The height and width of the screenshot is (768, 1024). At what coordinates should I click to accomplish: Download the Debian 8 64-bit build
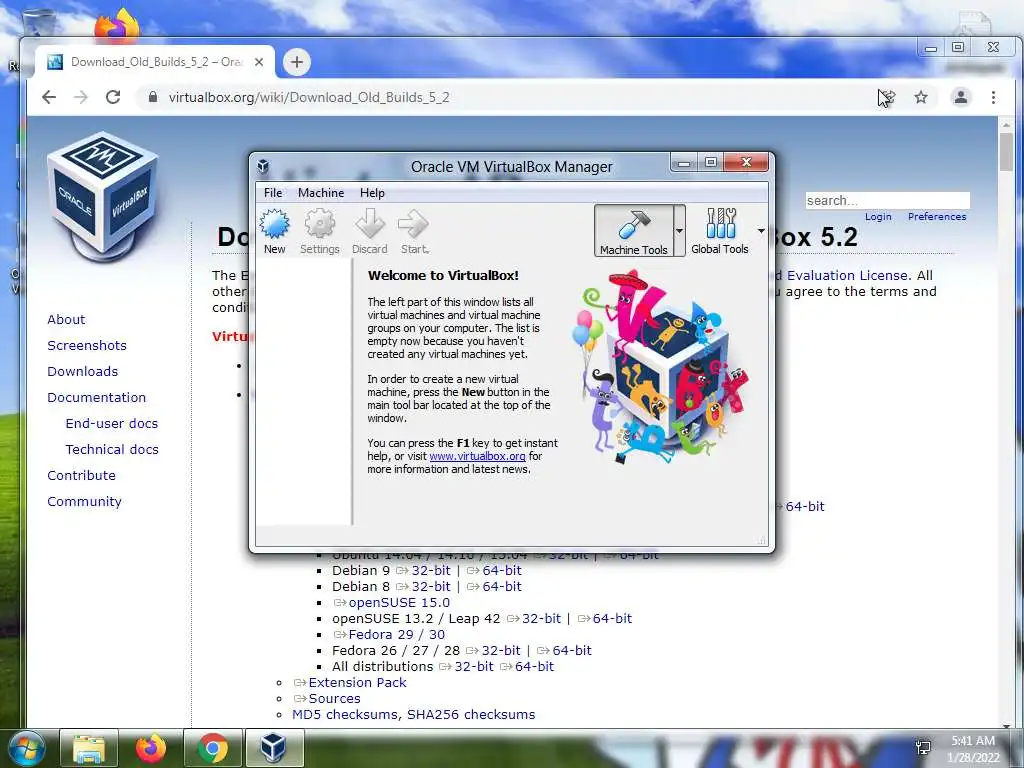point(502,586)
